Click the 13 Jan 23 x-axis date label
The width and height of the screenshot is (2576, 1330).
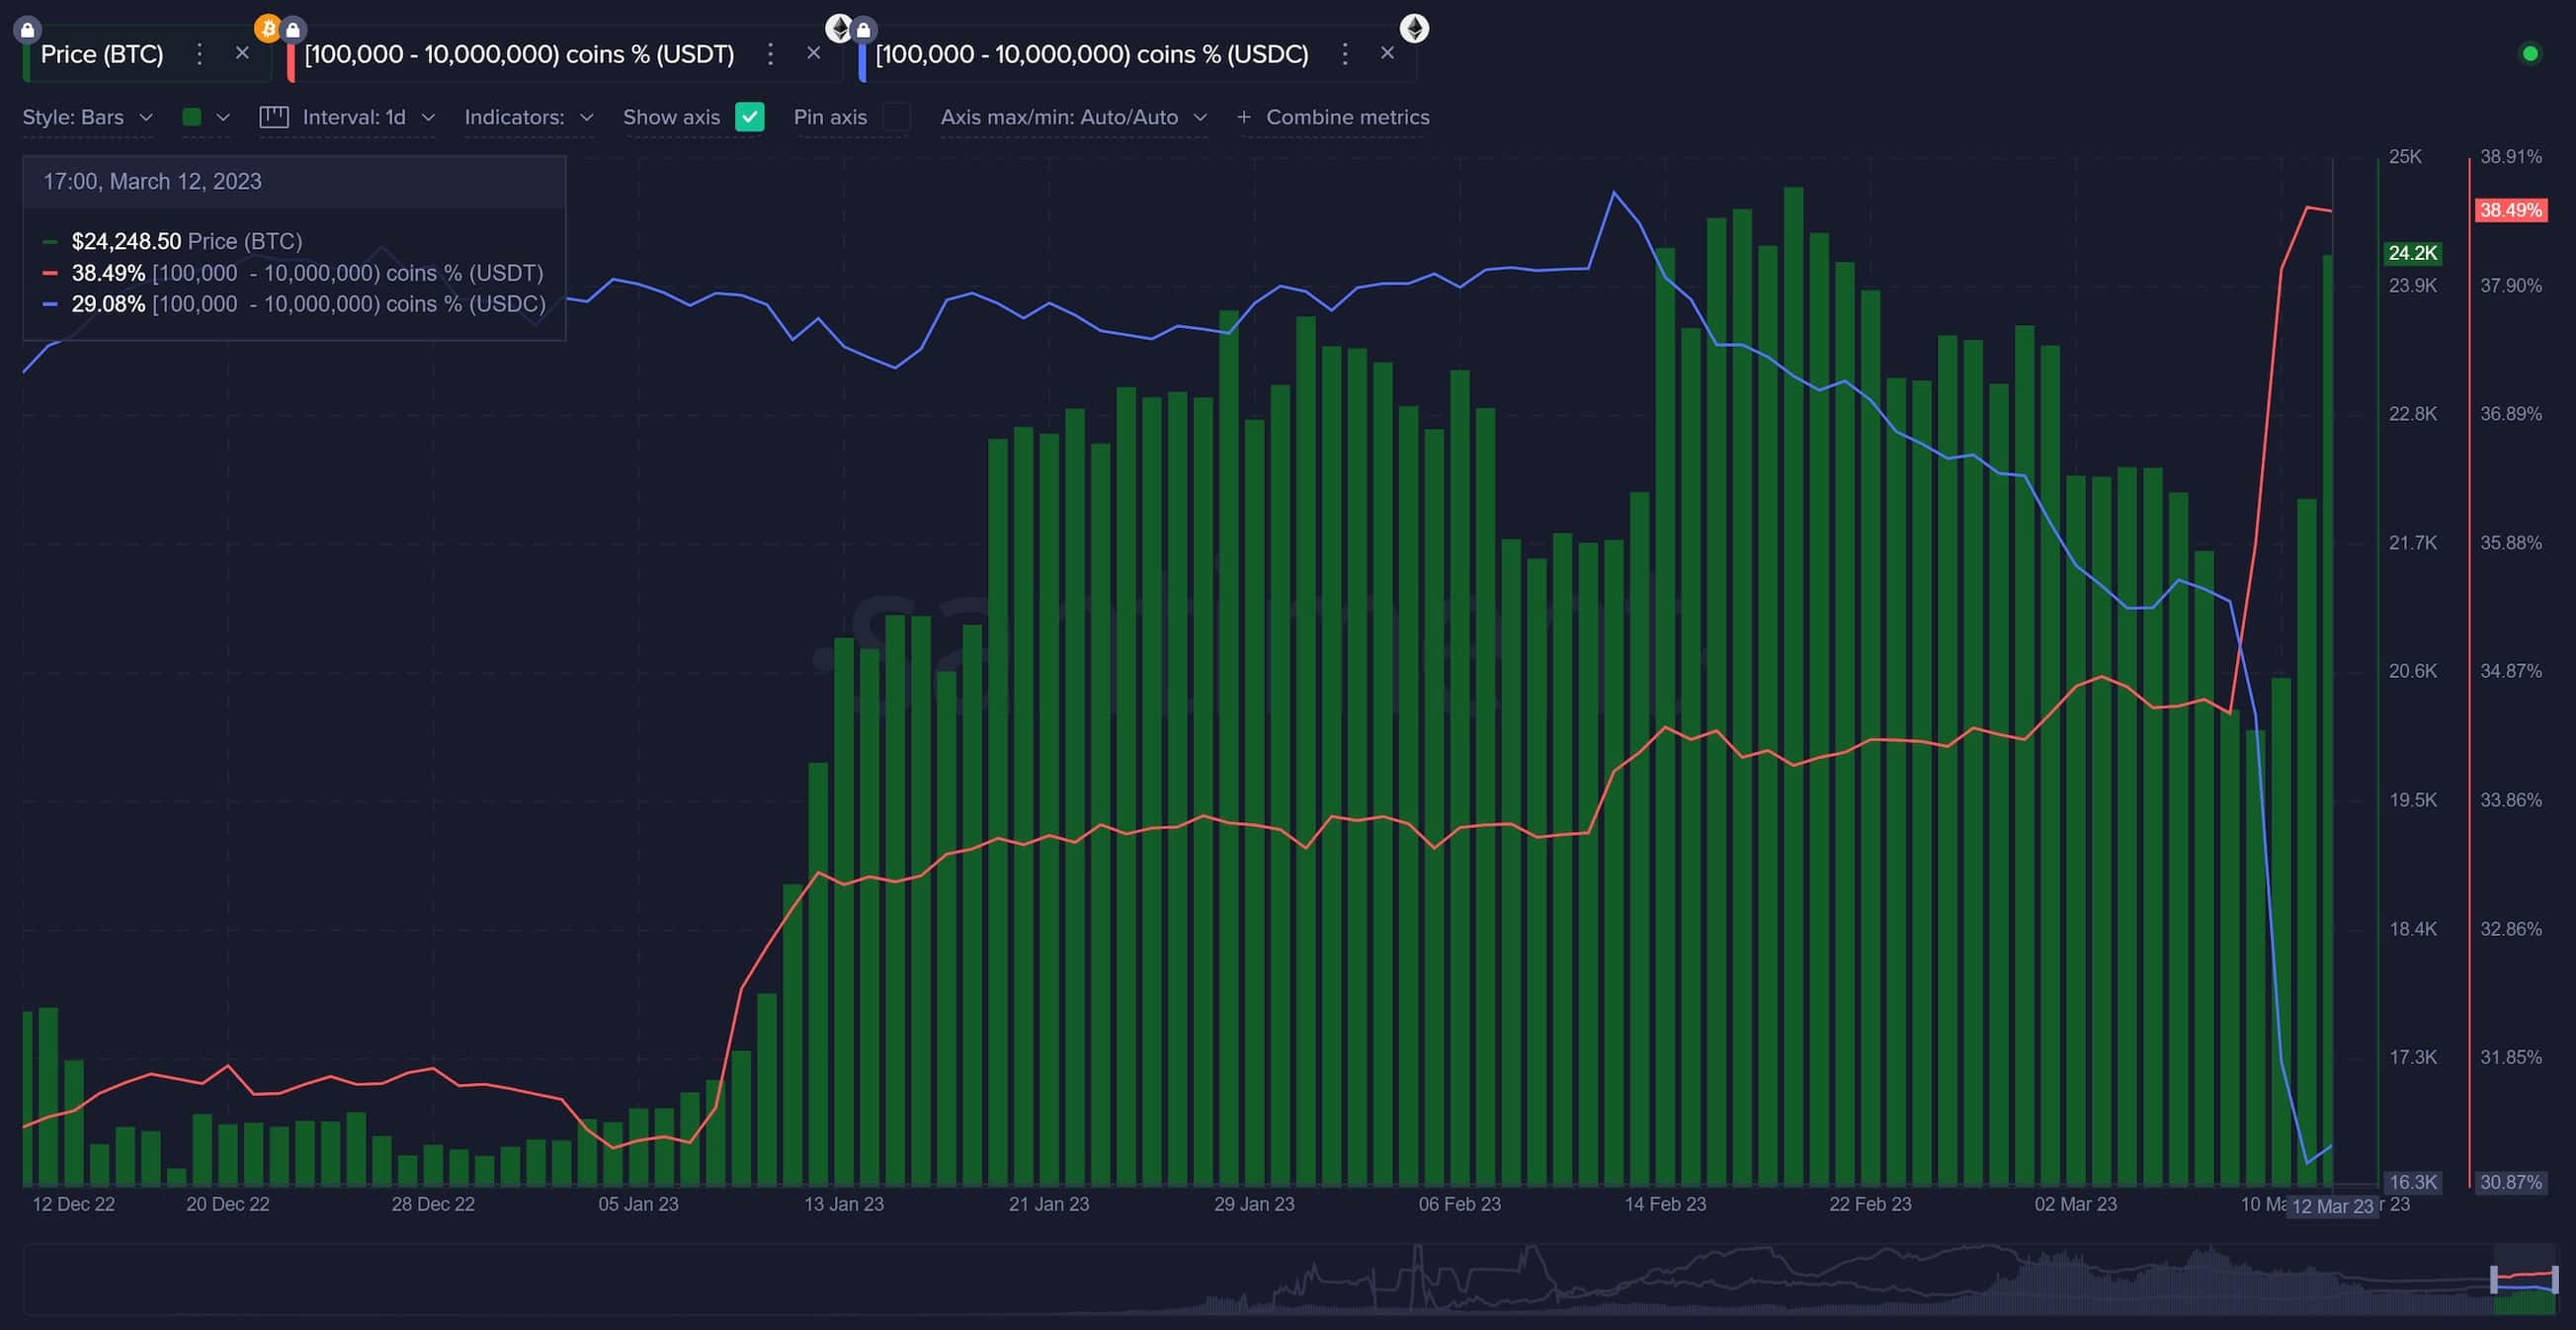844,1204
